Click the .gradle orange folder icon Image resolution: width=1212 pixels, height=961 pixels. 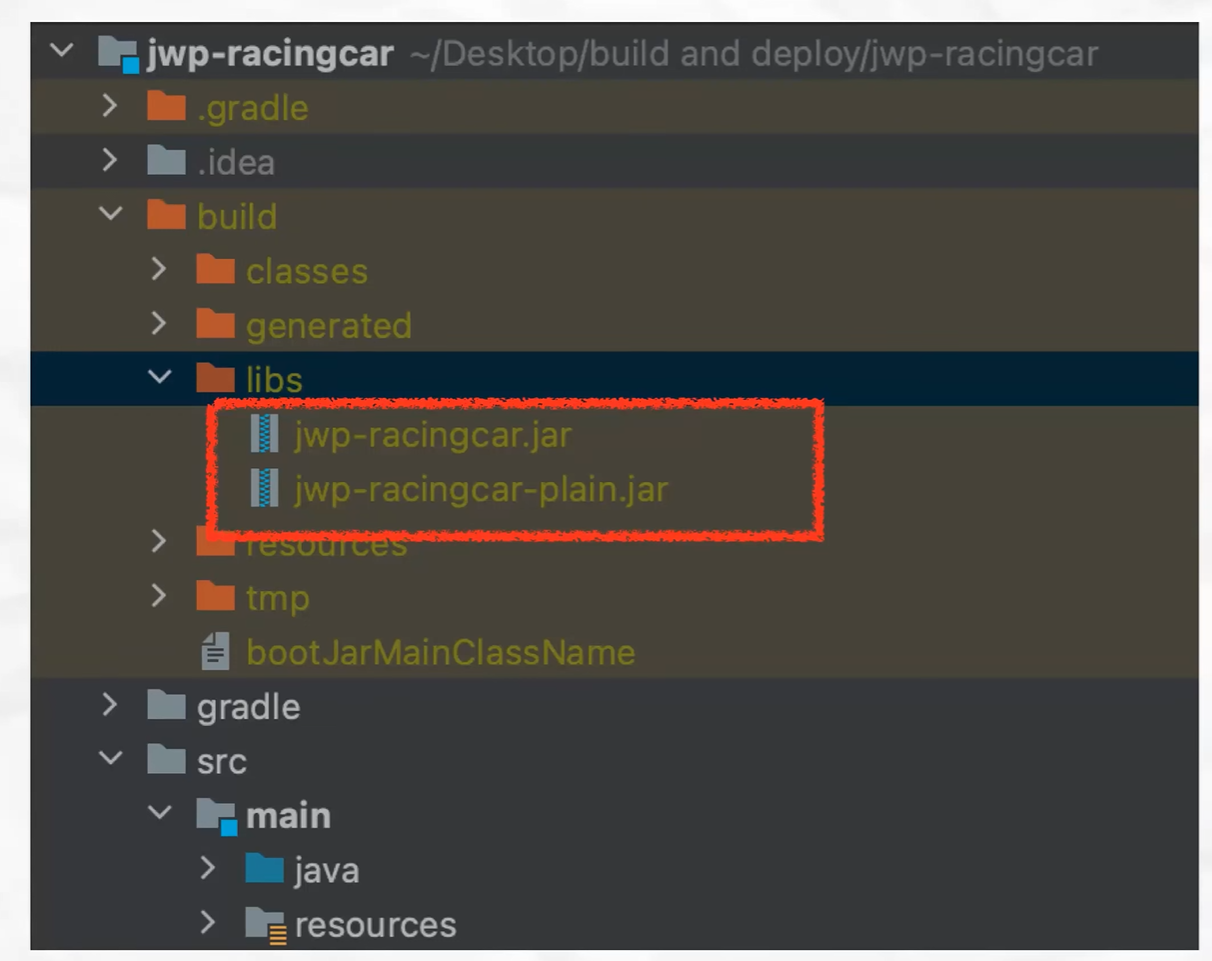pos(166,107)
